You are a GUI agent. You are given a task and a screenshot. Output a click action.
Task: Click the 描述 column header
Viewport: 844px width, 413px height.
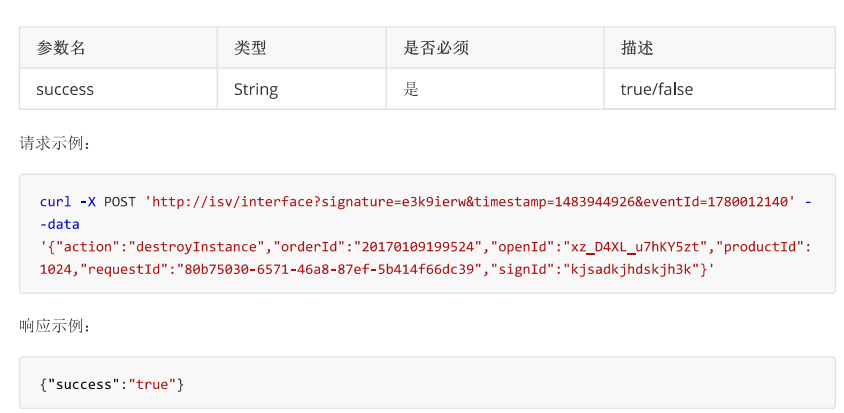[720, 47]
